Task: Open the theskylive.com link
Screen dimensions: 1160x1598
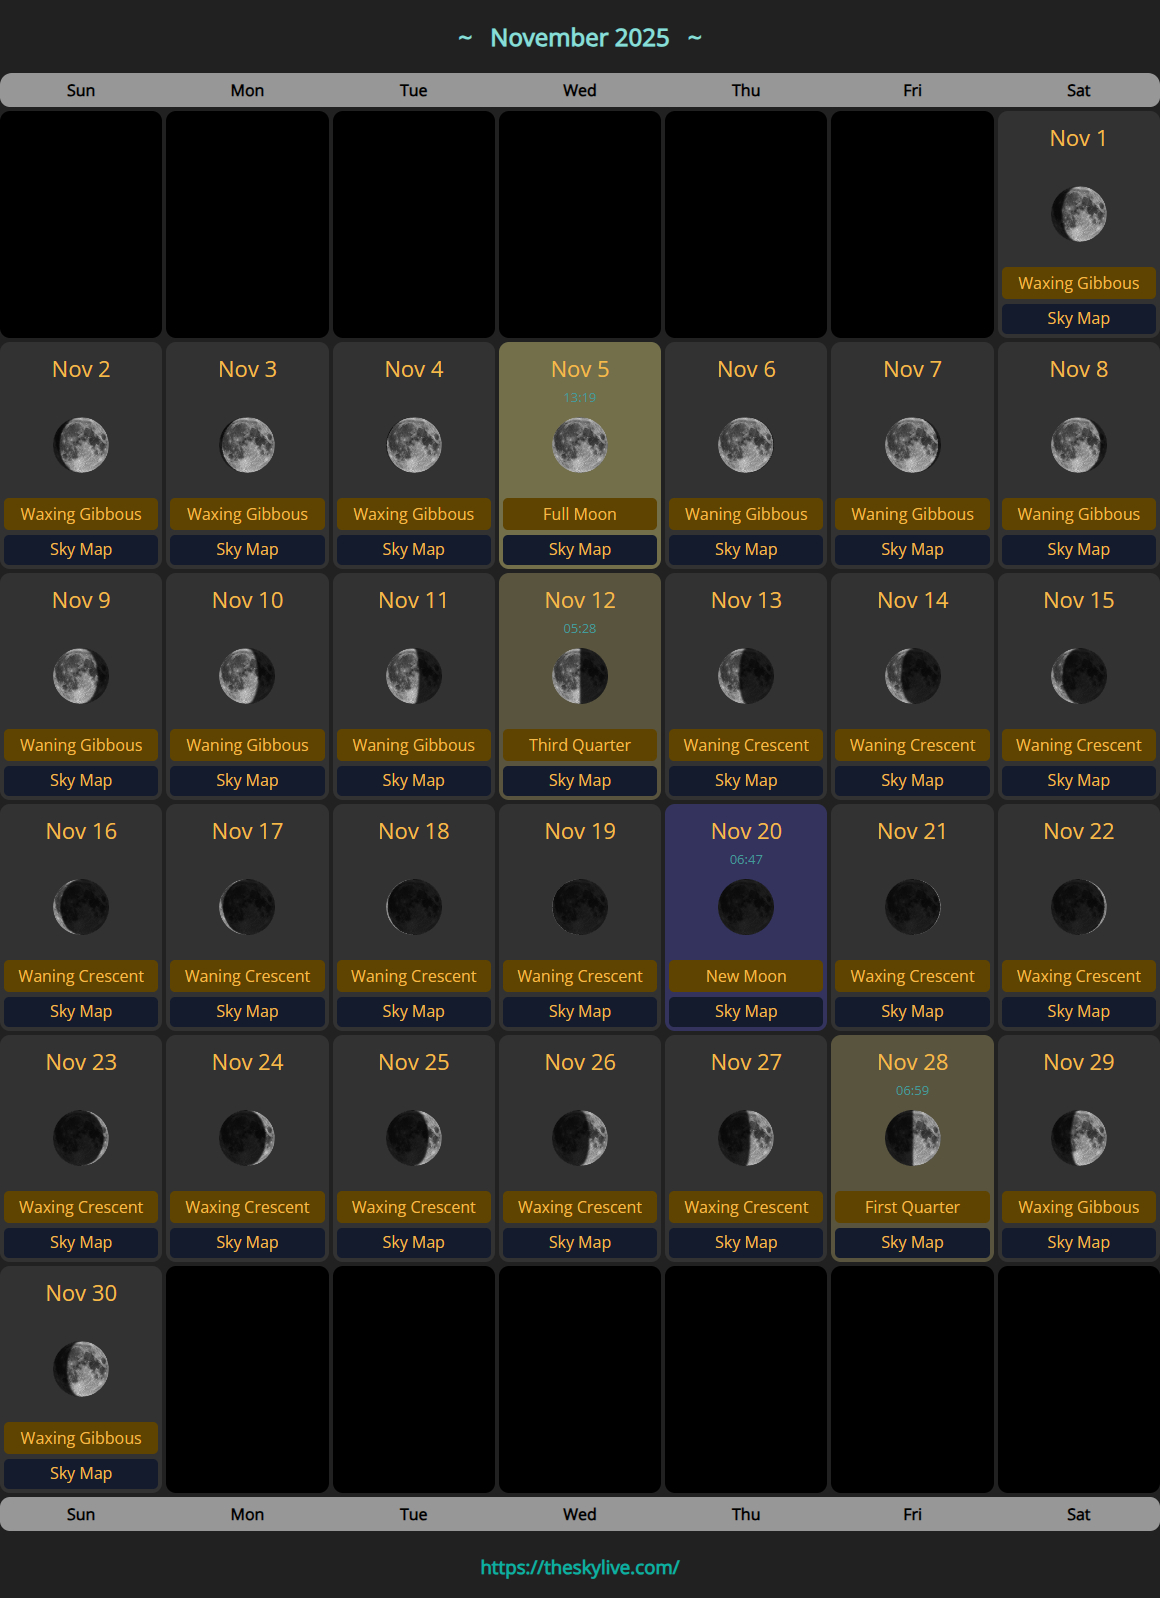Action: [x=580, y=1567]
